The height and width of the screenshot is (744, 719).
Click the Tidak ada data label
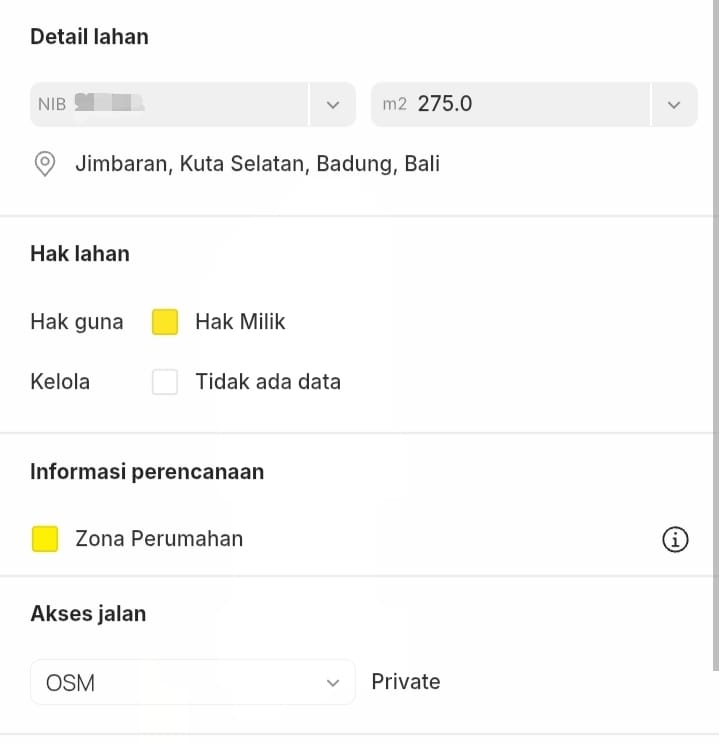pos(268,382)
